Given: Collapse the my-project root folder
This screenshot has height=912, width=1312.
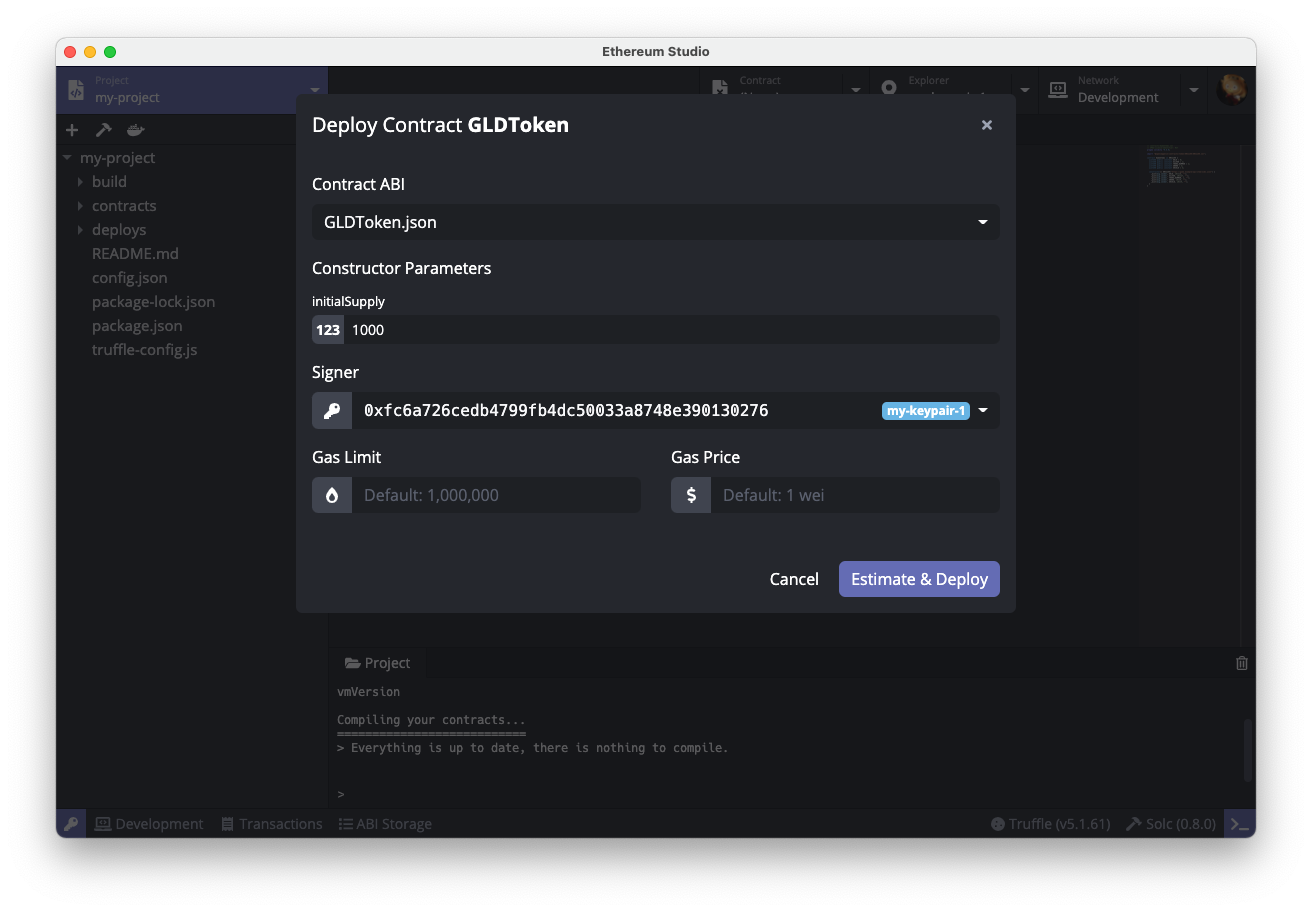Looking at the screenshot, I should pos(67,158).
